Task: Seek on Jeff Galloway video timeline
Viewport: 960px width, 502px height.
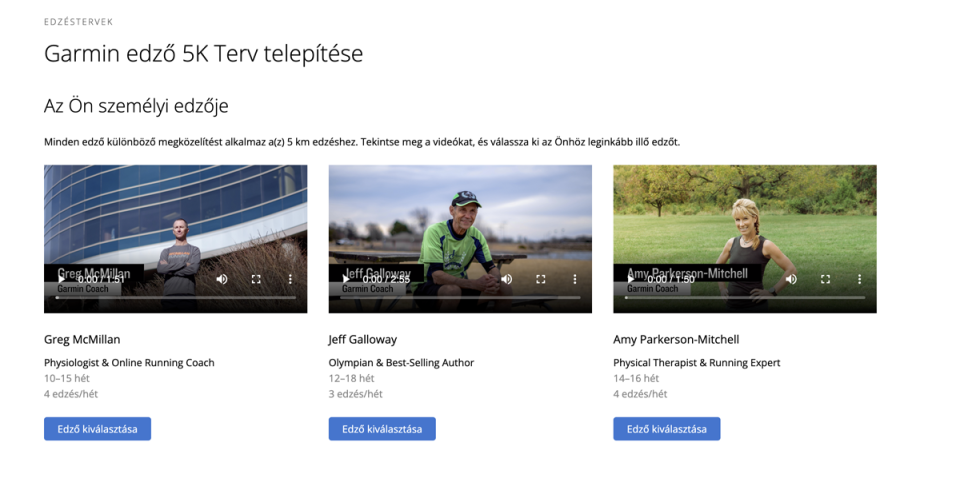Action: (460, 298)
